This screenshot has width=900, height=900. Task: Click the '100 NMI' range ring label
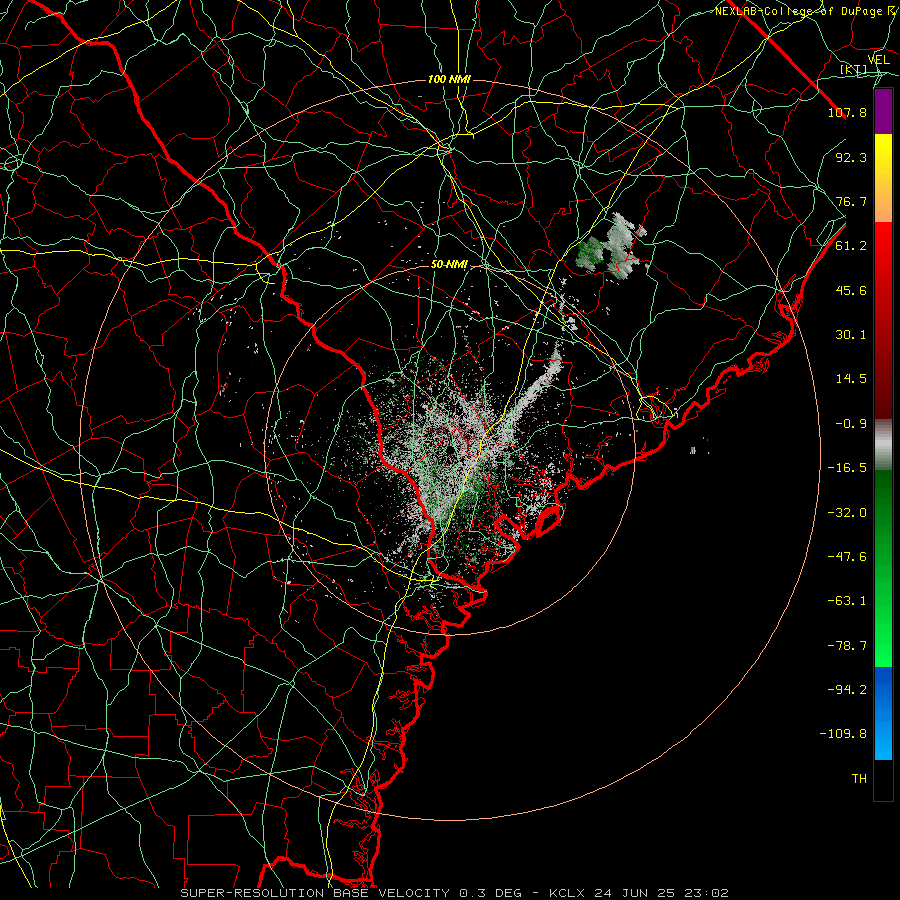tap(449, 79)
